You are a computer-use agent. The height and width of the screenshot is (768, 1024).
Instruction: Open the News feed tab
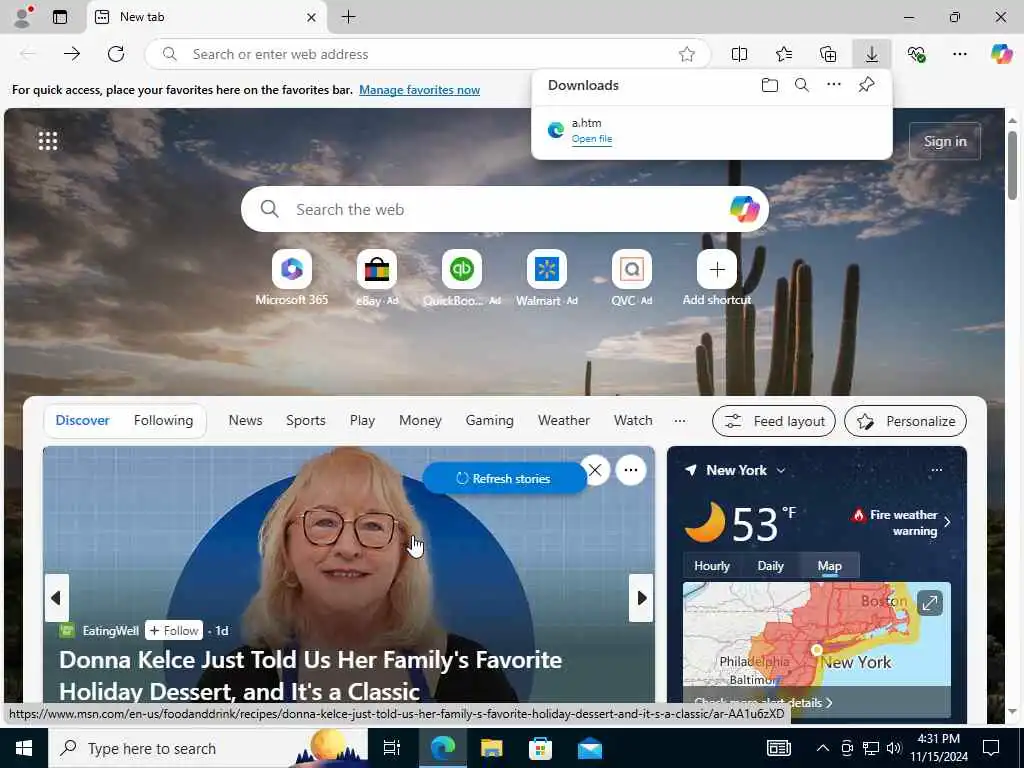pyautogui.click(x=246, y=421)
